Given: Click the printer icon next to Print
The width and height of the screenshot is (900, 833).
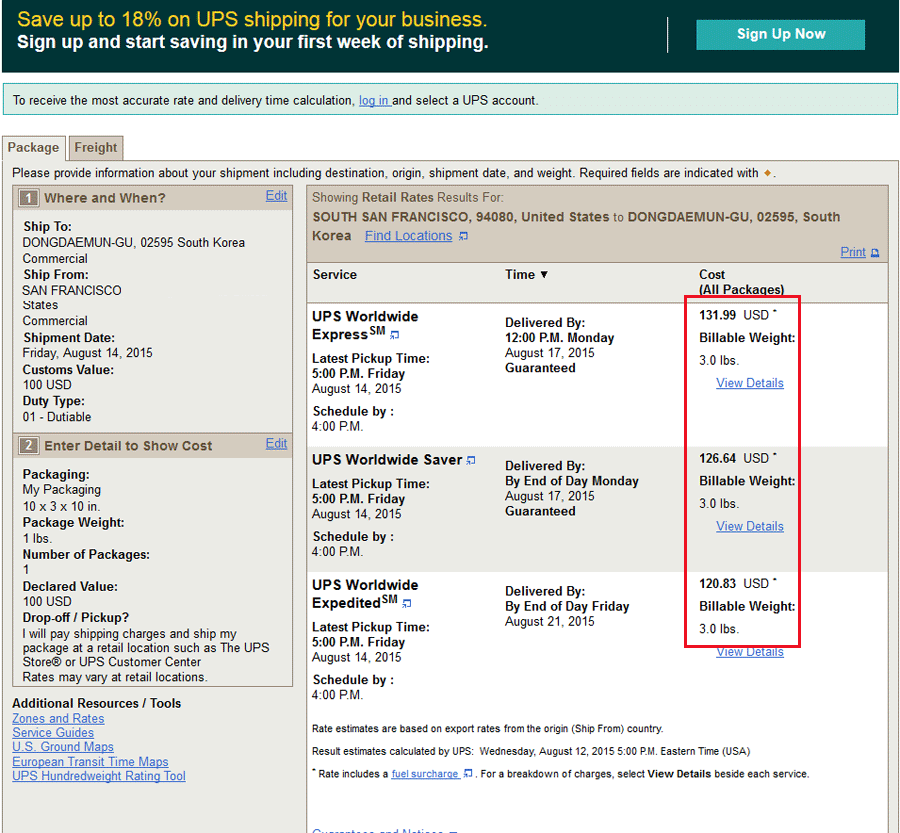Looking at the screenshot, I should coord(875,253).
